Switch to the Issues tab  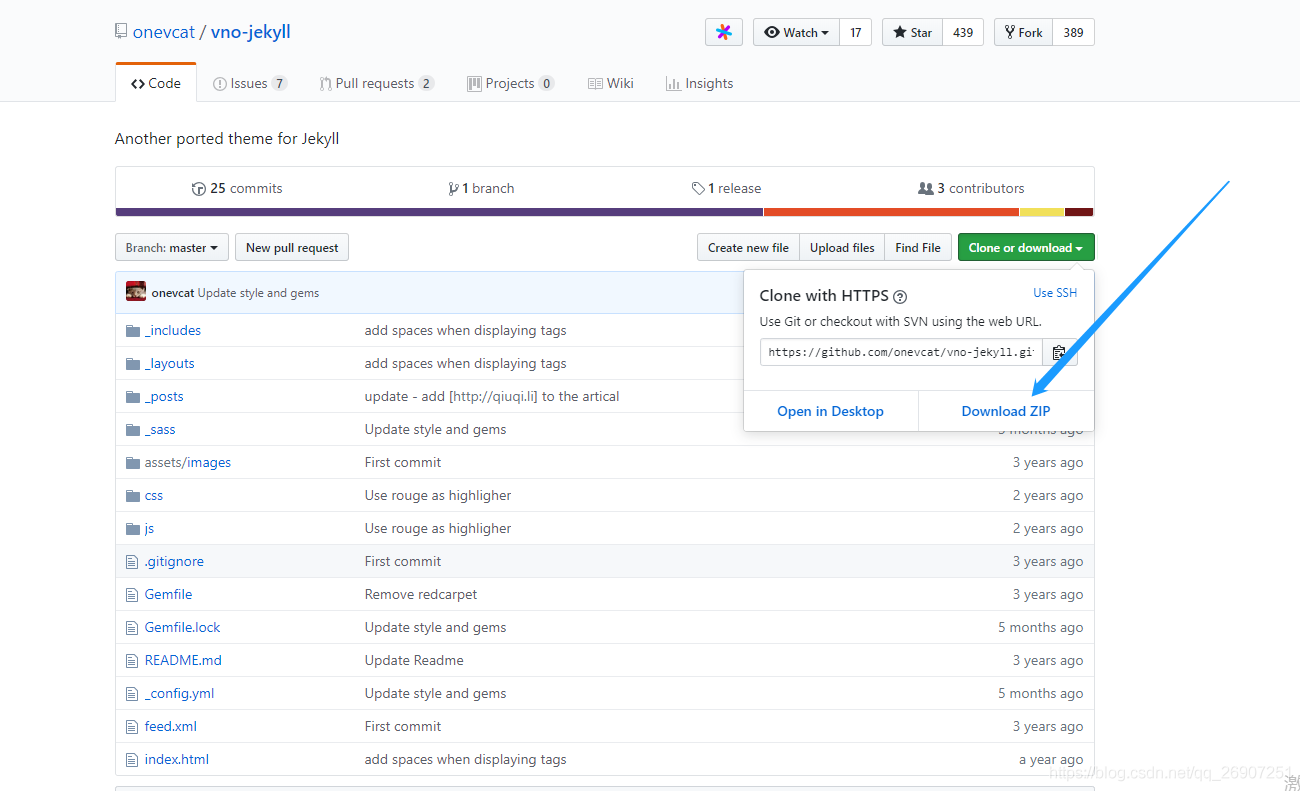point(250,83)
